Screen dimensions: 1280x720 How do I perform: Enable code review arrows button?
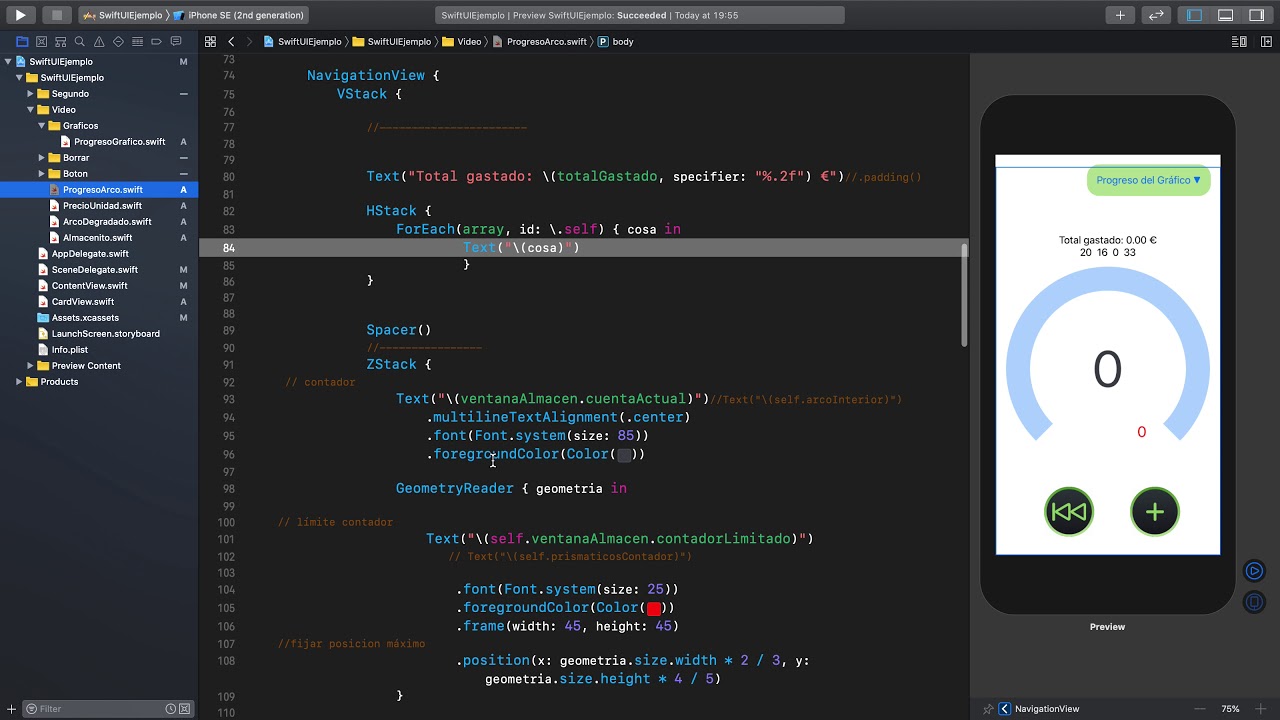[x=1156, y=15]
